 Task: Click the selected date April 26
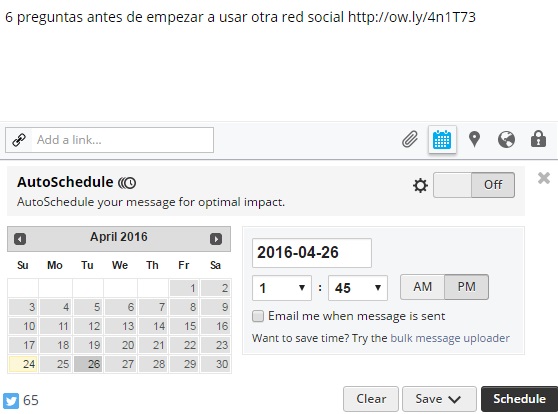click(x=88, y=364)
